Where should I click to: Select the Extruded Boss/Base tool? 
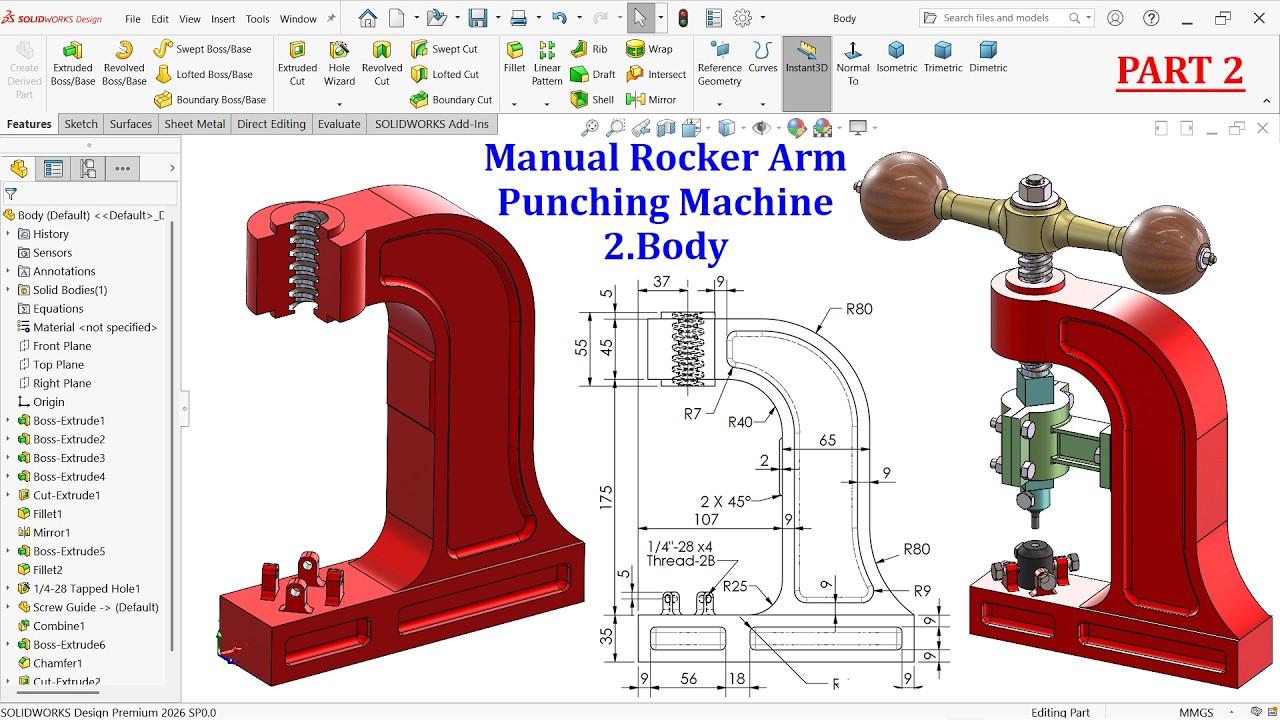click(72, 63)
